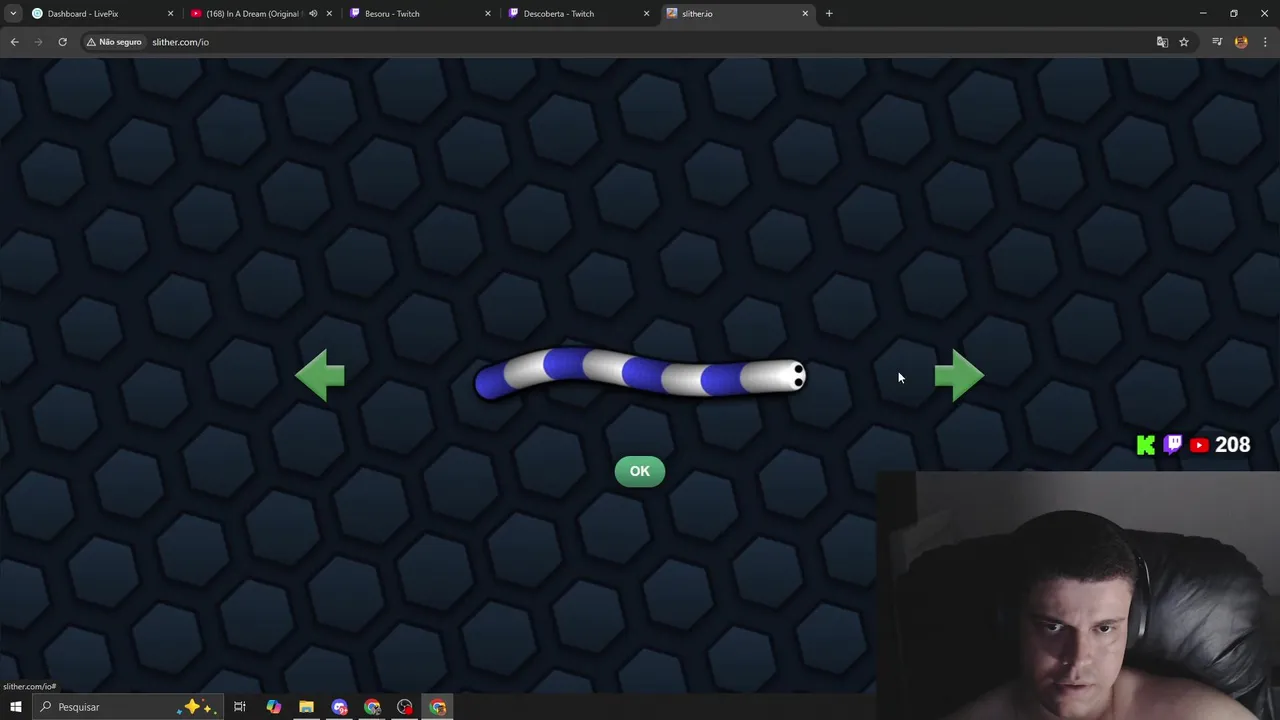The image size is (1280, 720).
Task: Click the left green arrow for previous skin
Action: coord(320,376)
